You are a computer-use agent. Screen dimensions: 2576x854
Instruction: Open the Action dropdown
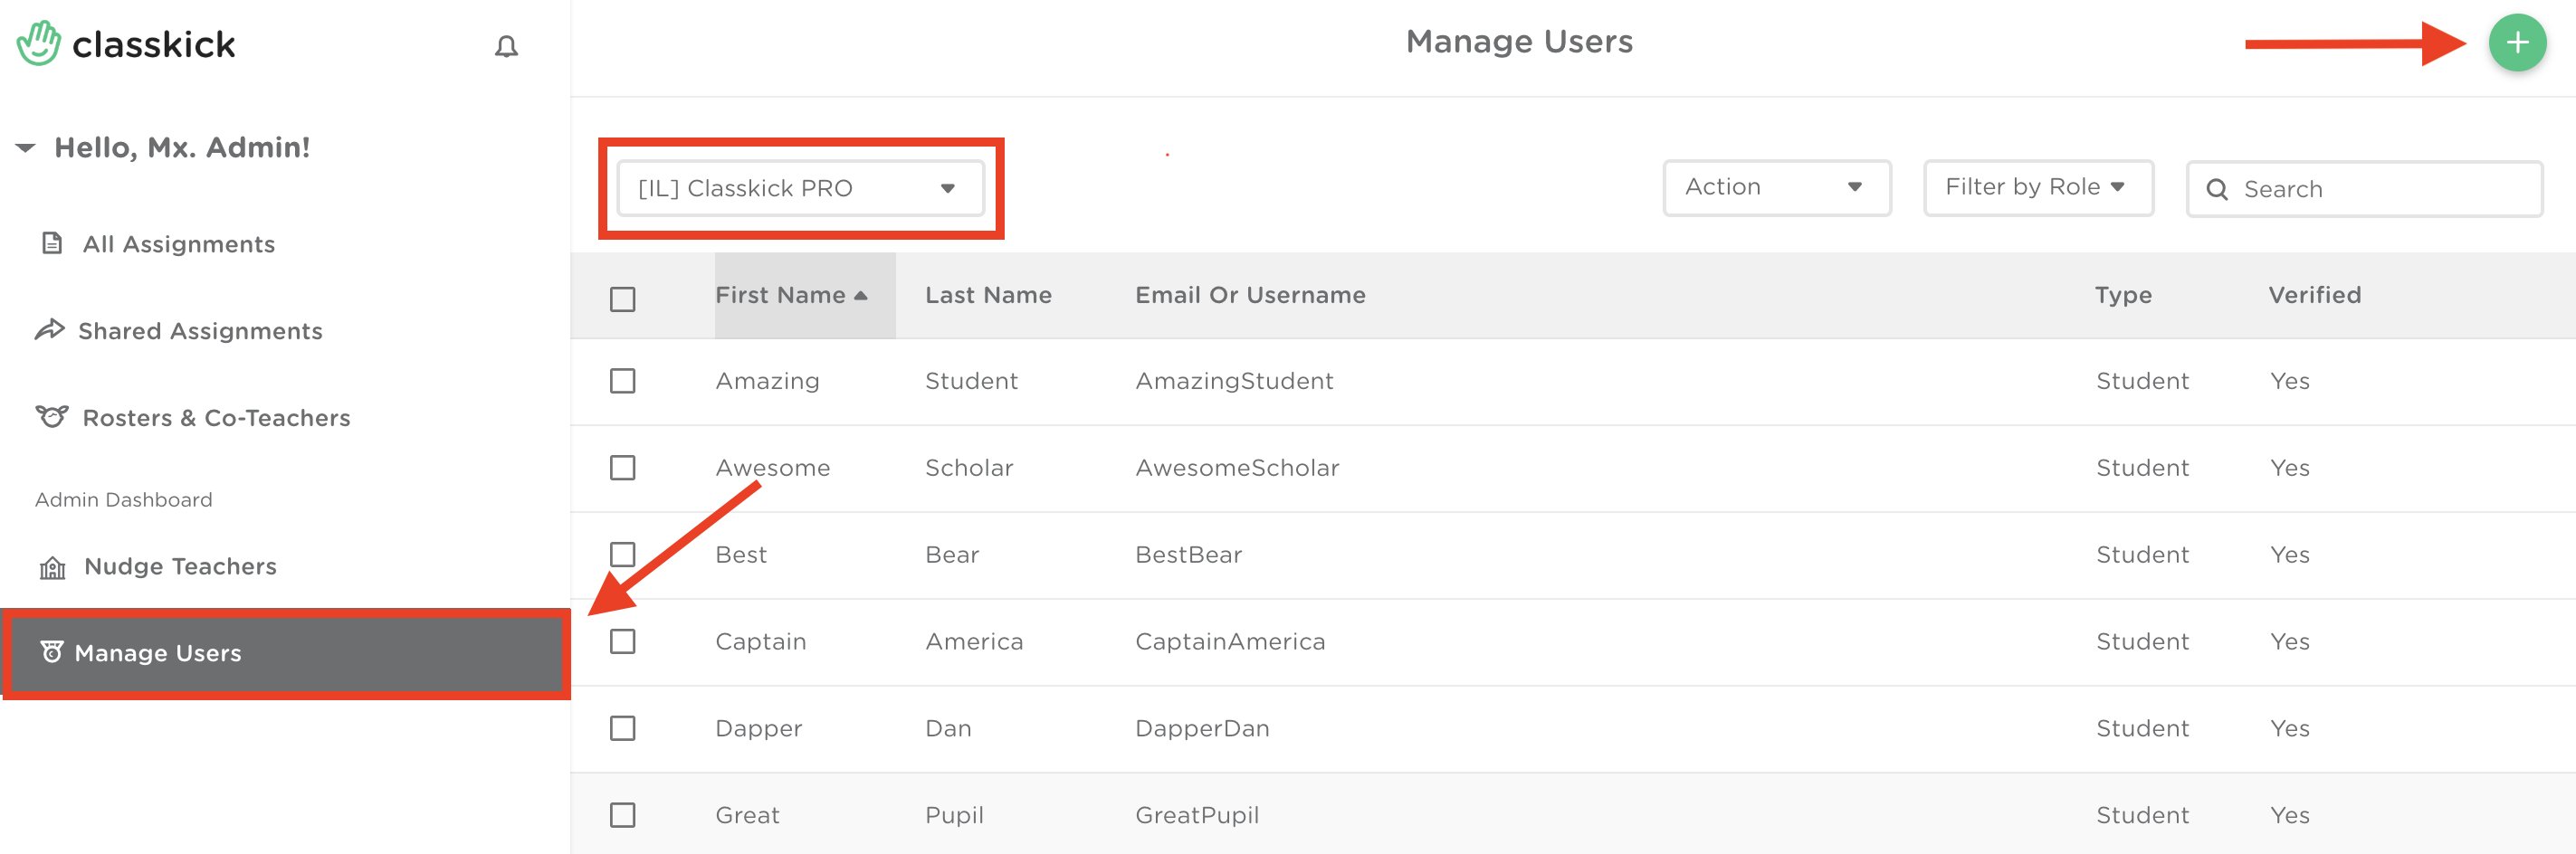(1775, 187)
